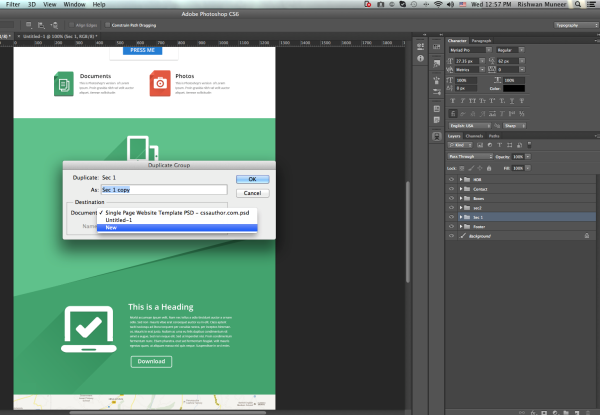Switch to the Paragraph tab

click(x=481, y=41)
